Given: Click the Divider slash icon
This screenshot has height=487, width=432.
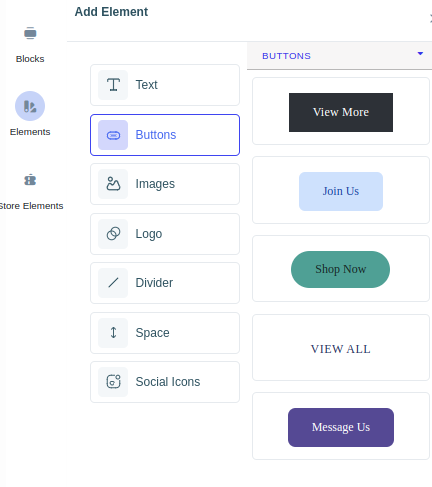Looking at the screenshot, I should pos(113,283).
